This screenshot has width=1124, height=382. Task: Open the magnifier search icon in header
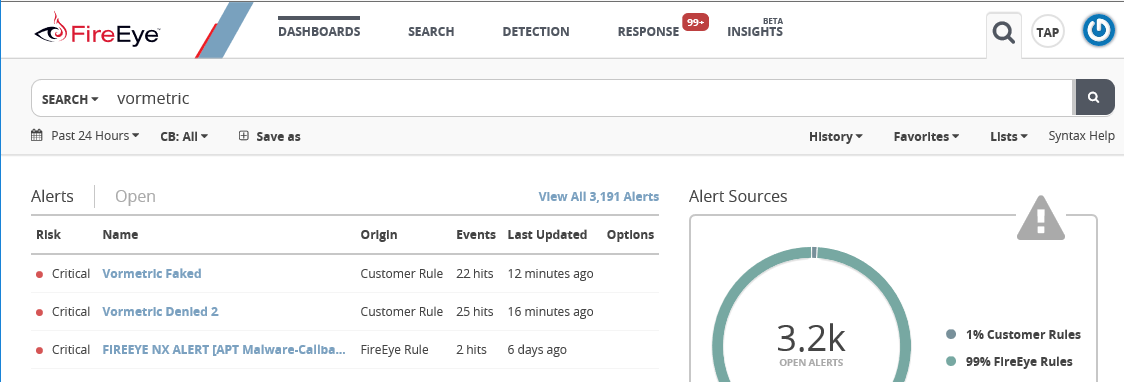pos(1004,32)
